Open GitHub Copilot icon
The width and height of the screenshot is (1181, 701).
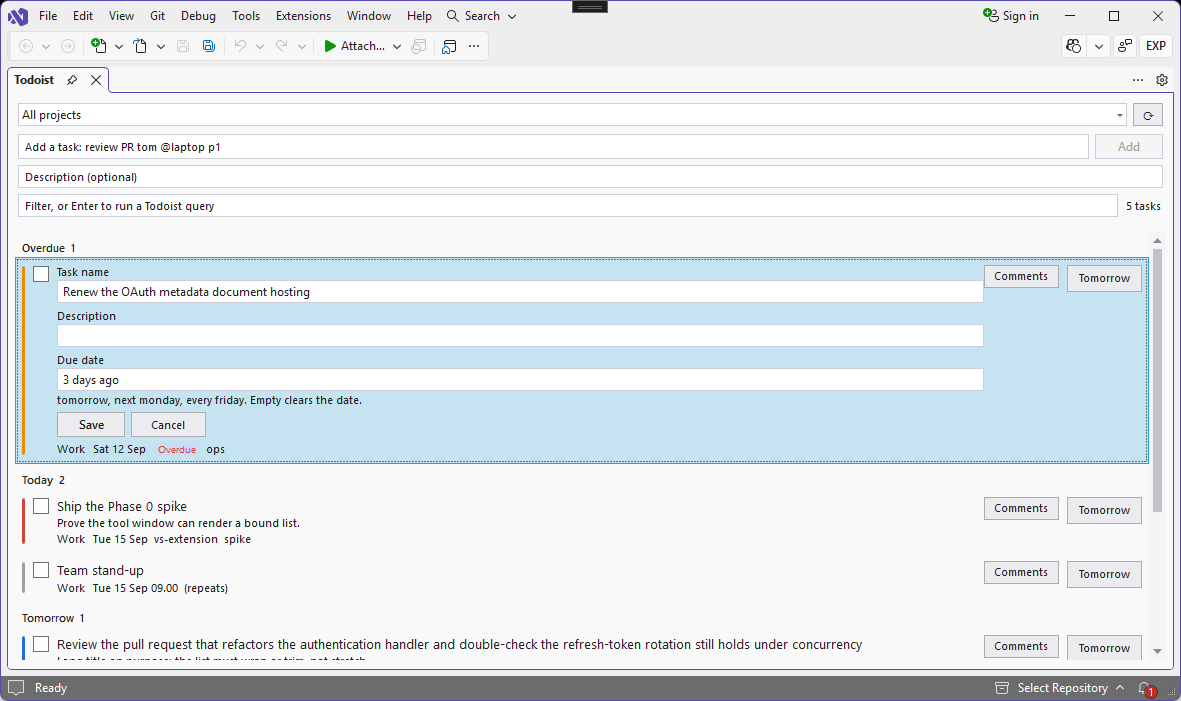tap(1074, 46)
